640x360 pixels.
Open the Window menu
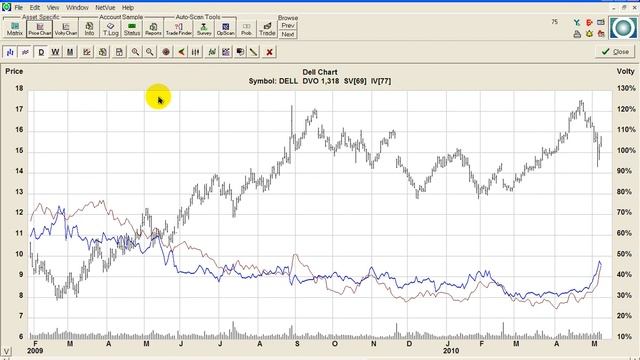[x=77, y=7]
